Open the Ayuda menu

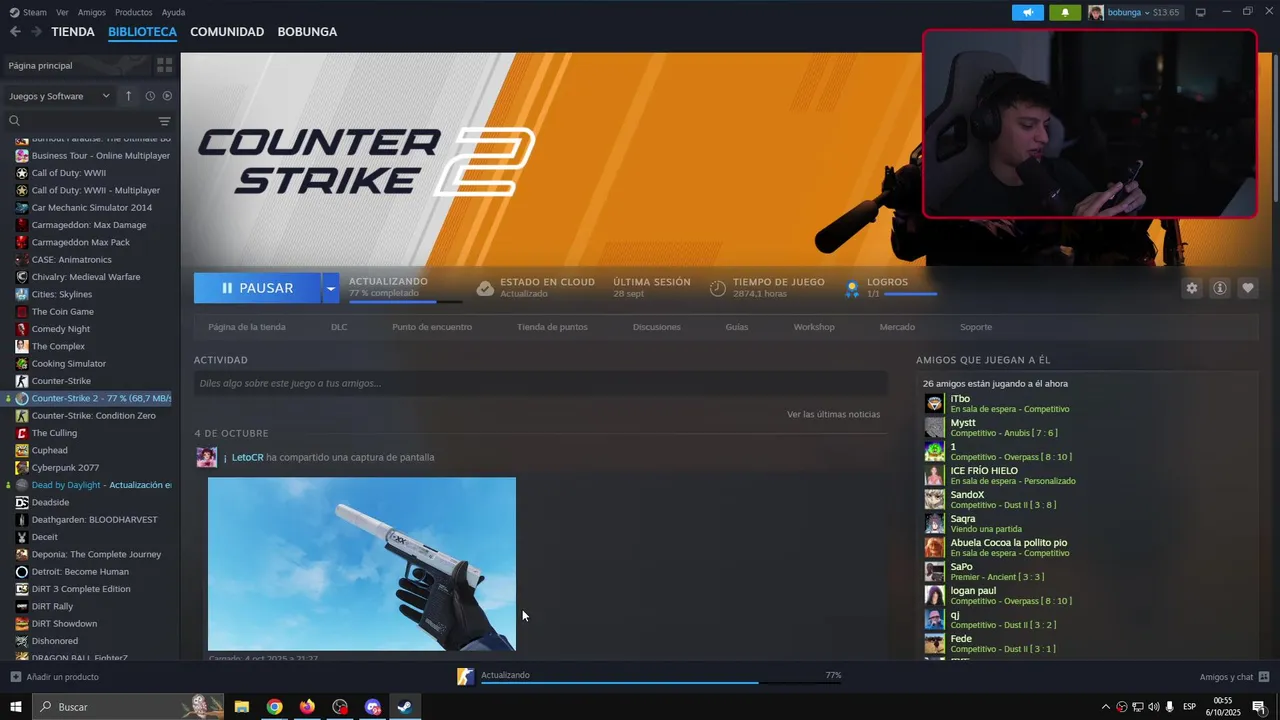173,12
